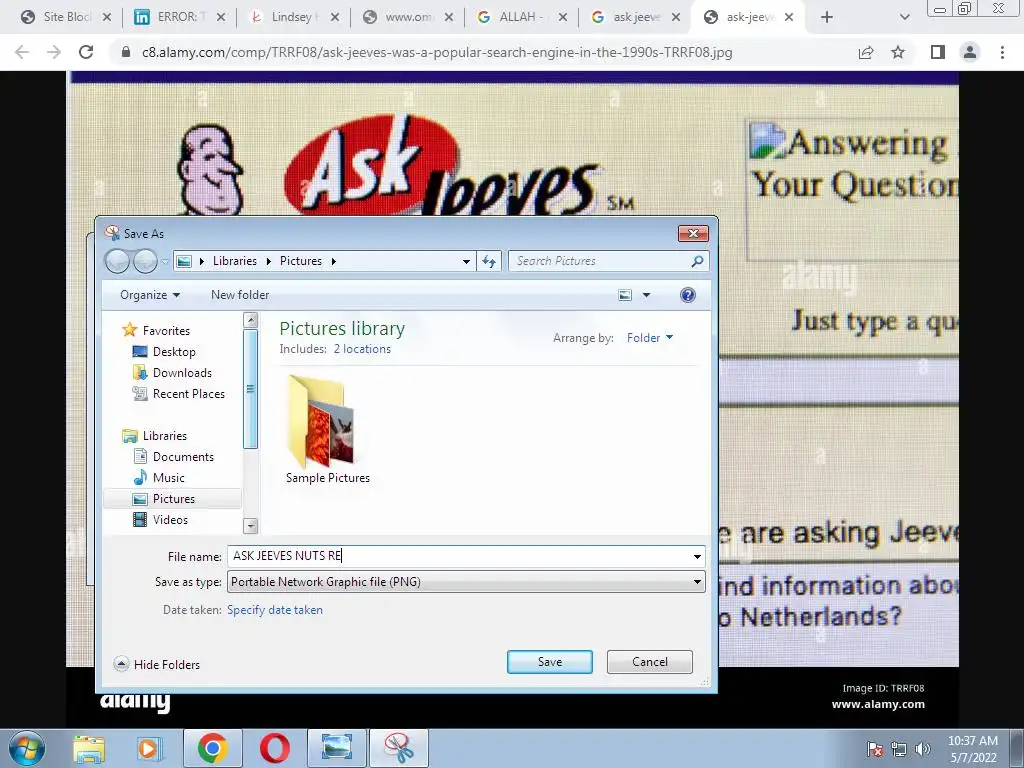Viewport: 1024px width, 768px height.
Task: Click the share page icon in Chrome
Action: point(865,52)
